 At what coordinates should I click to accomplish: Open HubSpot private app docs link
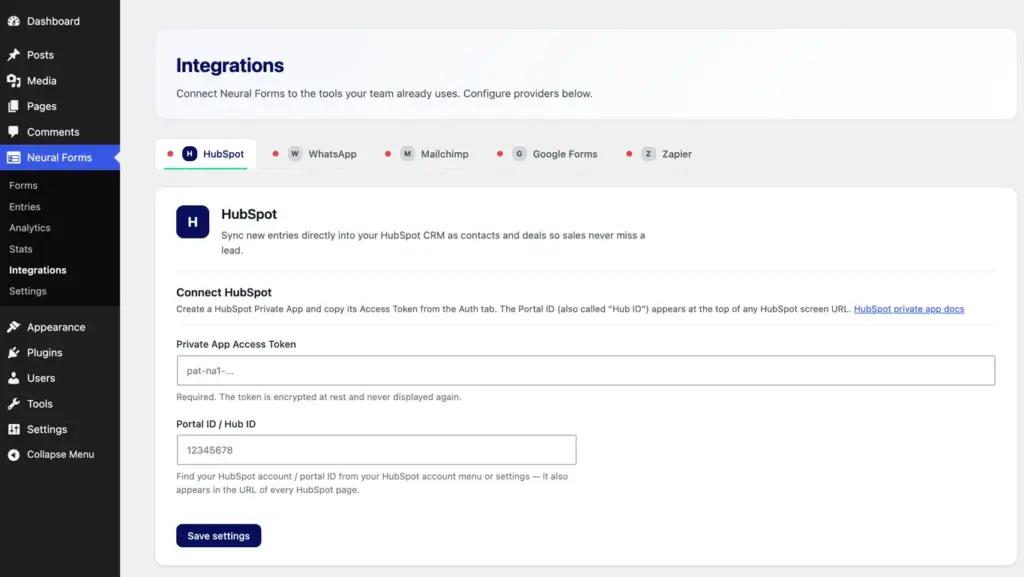908,309
